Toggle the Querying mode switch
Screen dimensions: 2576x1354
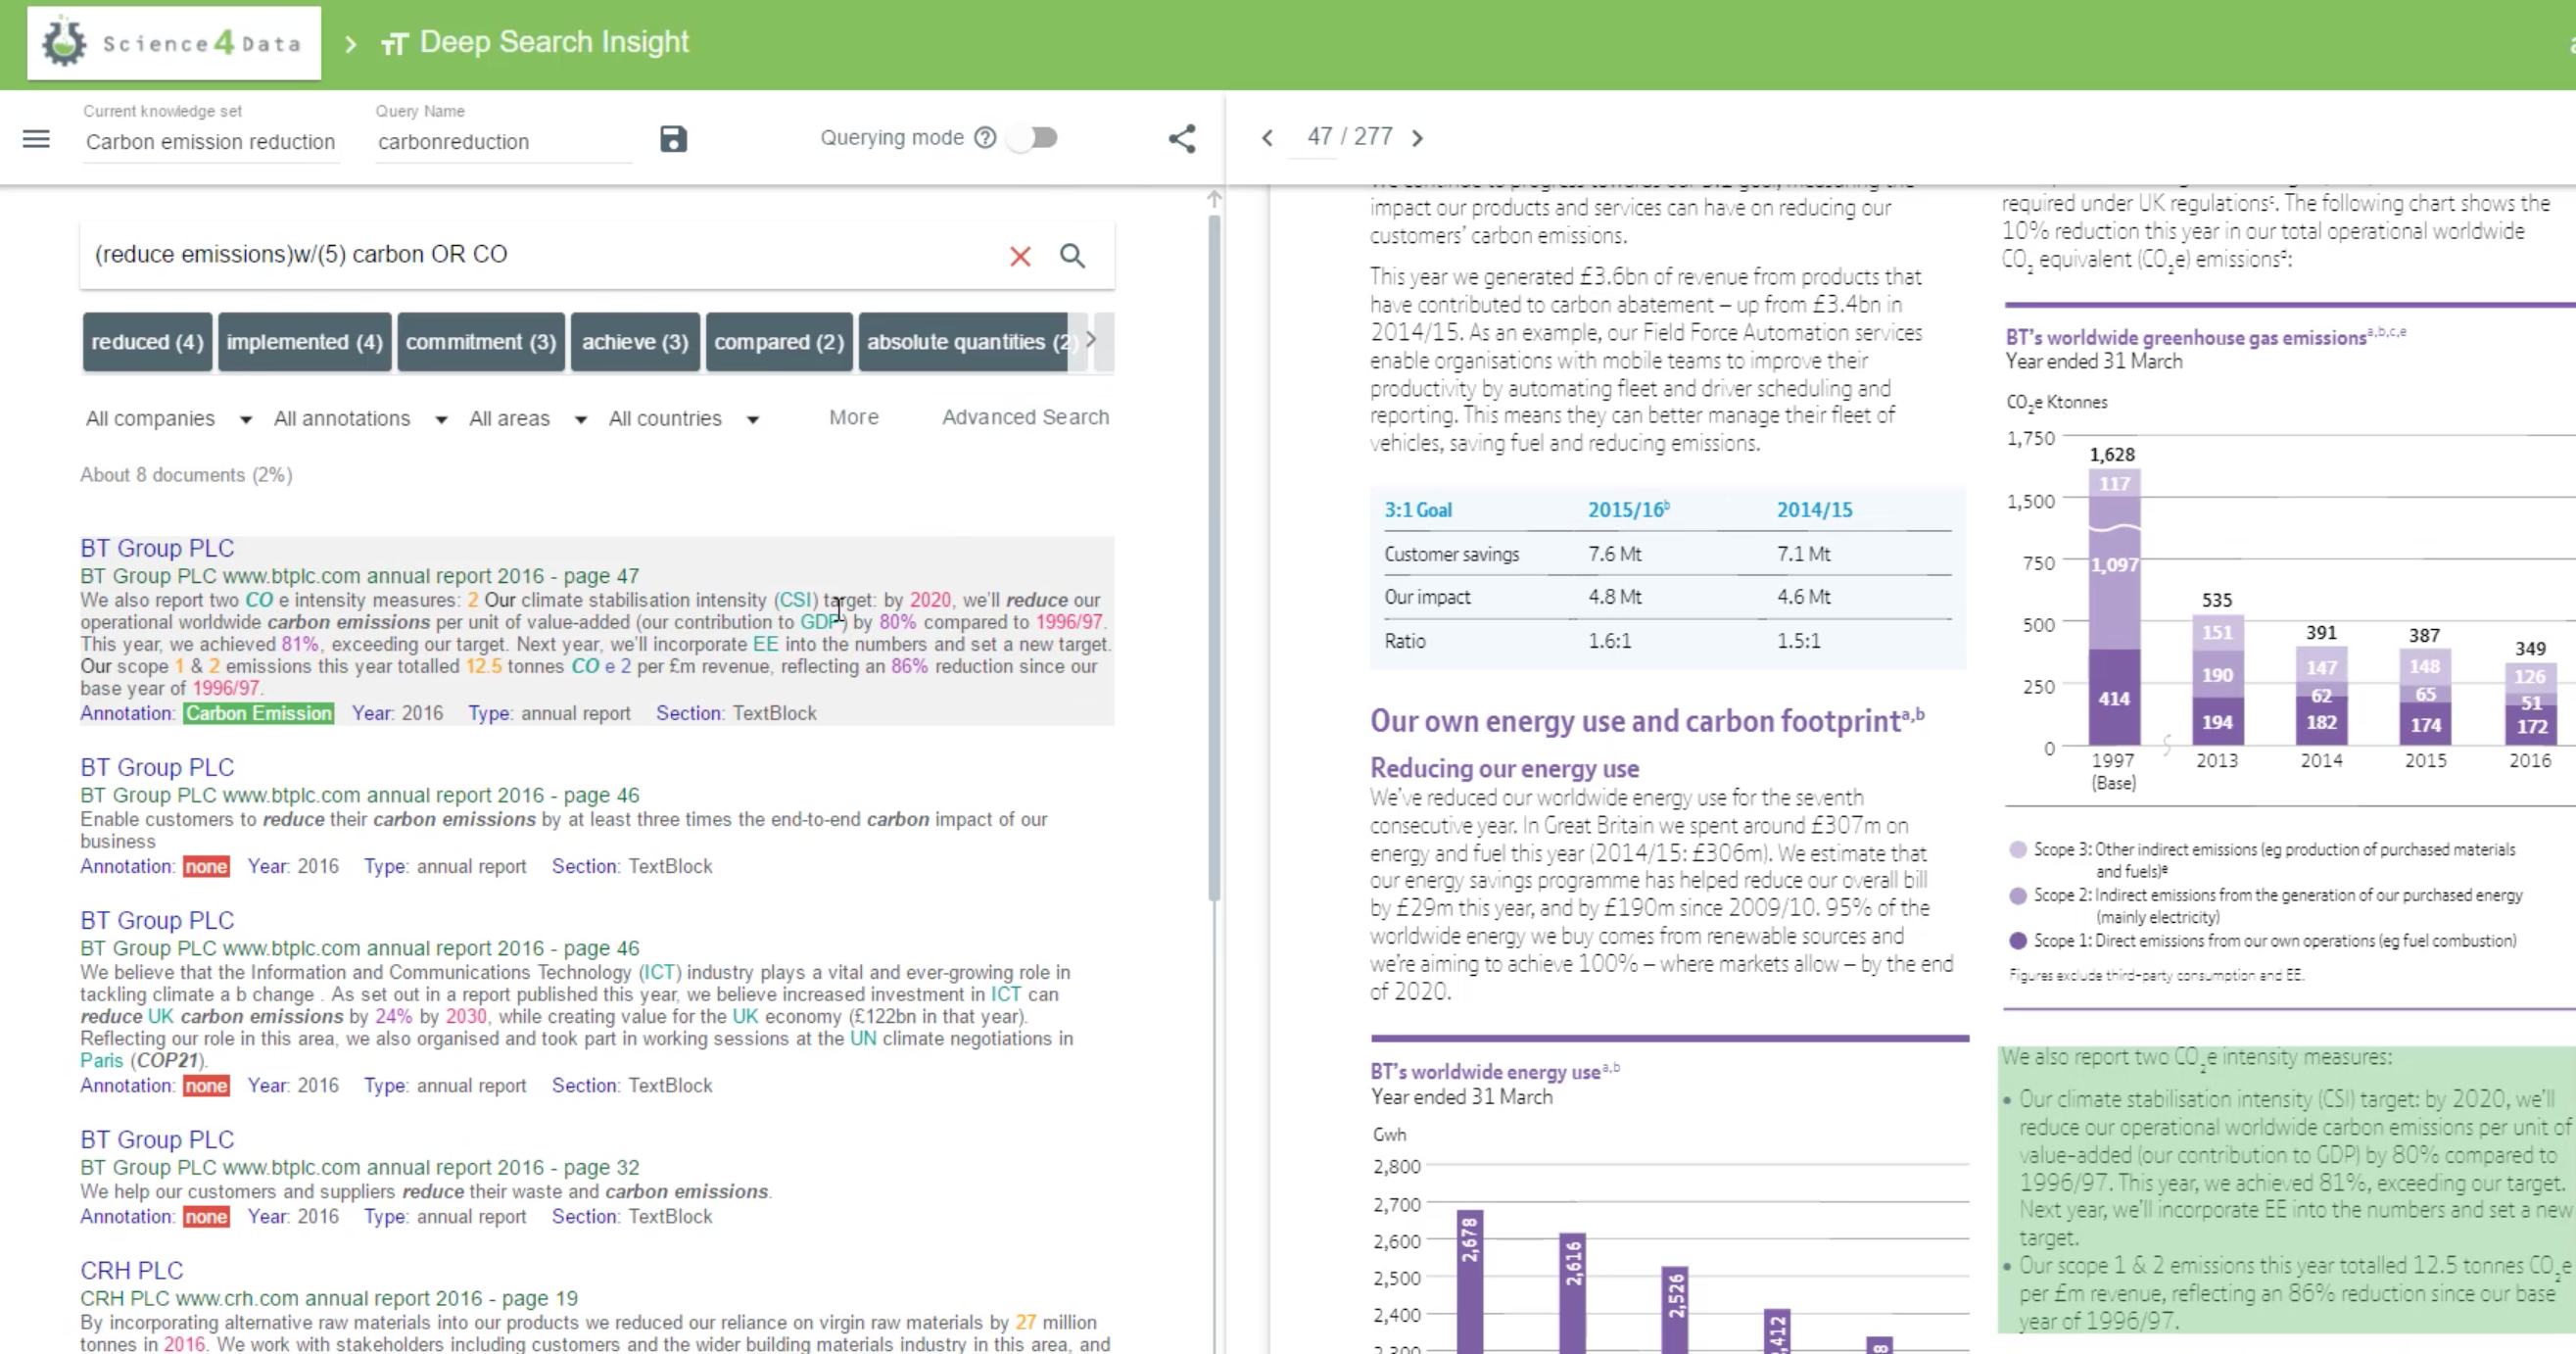(x=1033, y=138)
